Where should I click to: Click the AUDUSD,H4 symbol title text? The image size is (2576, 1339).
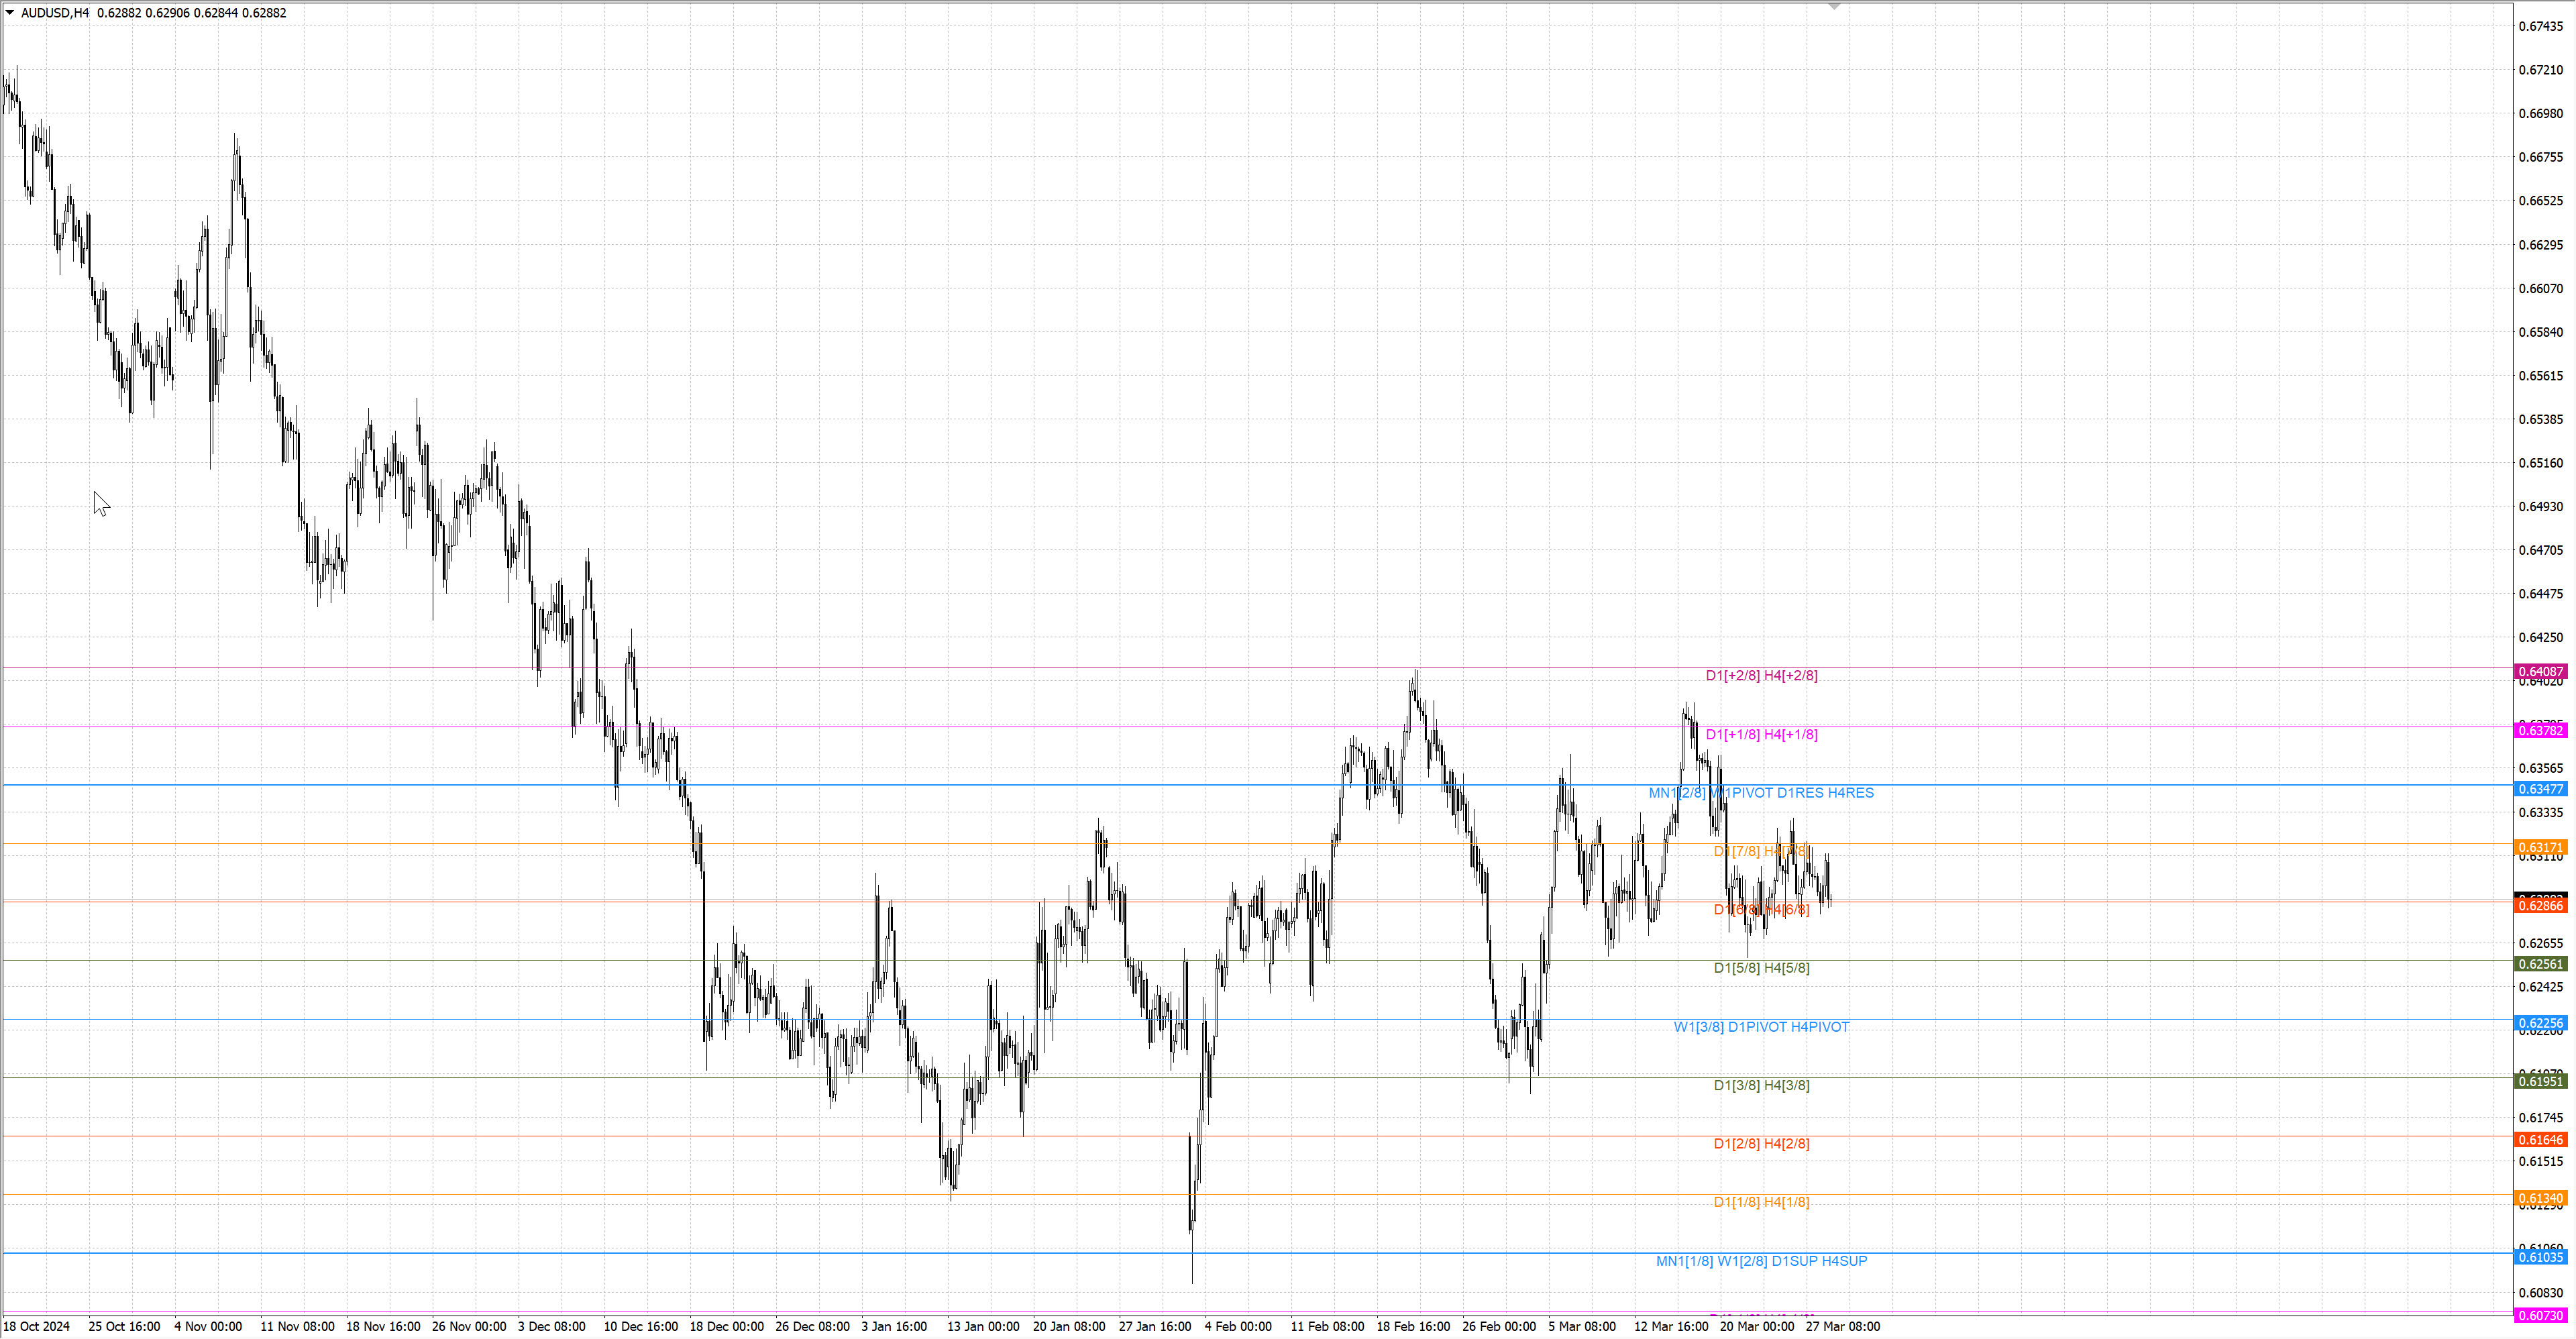(55, 13)
